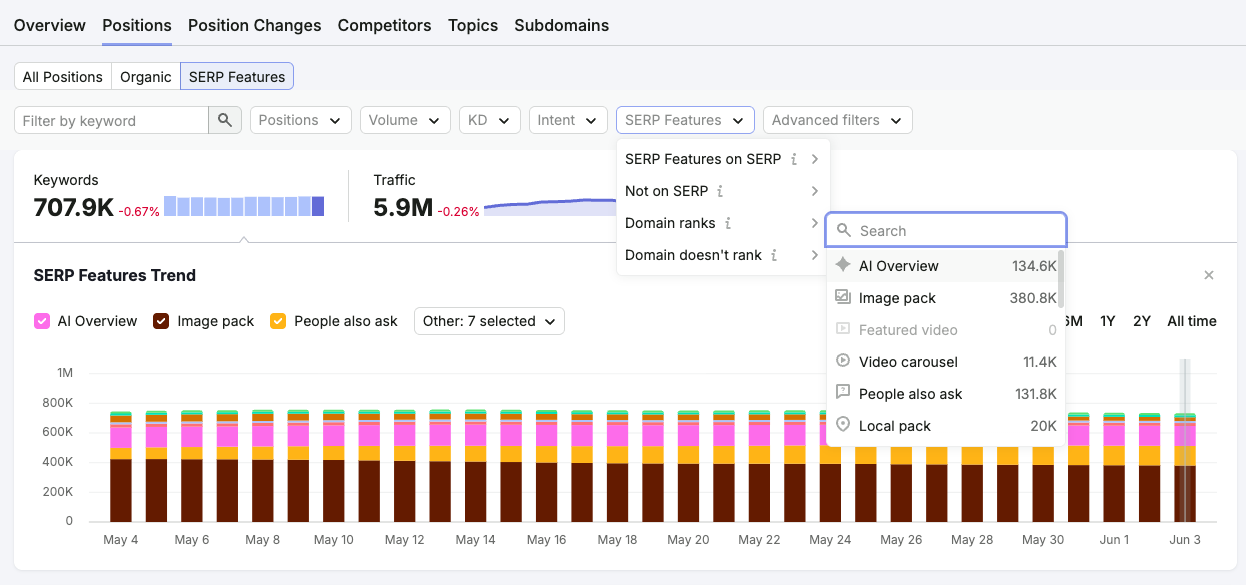Switch to the Competitors tab
Viewport: 1246px width, 585px height.
385,25
